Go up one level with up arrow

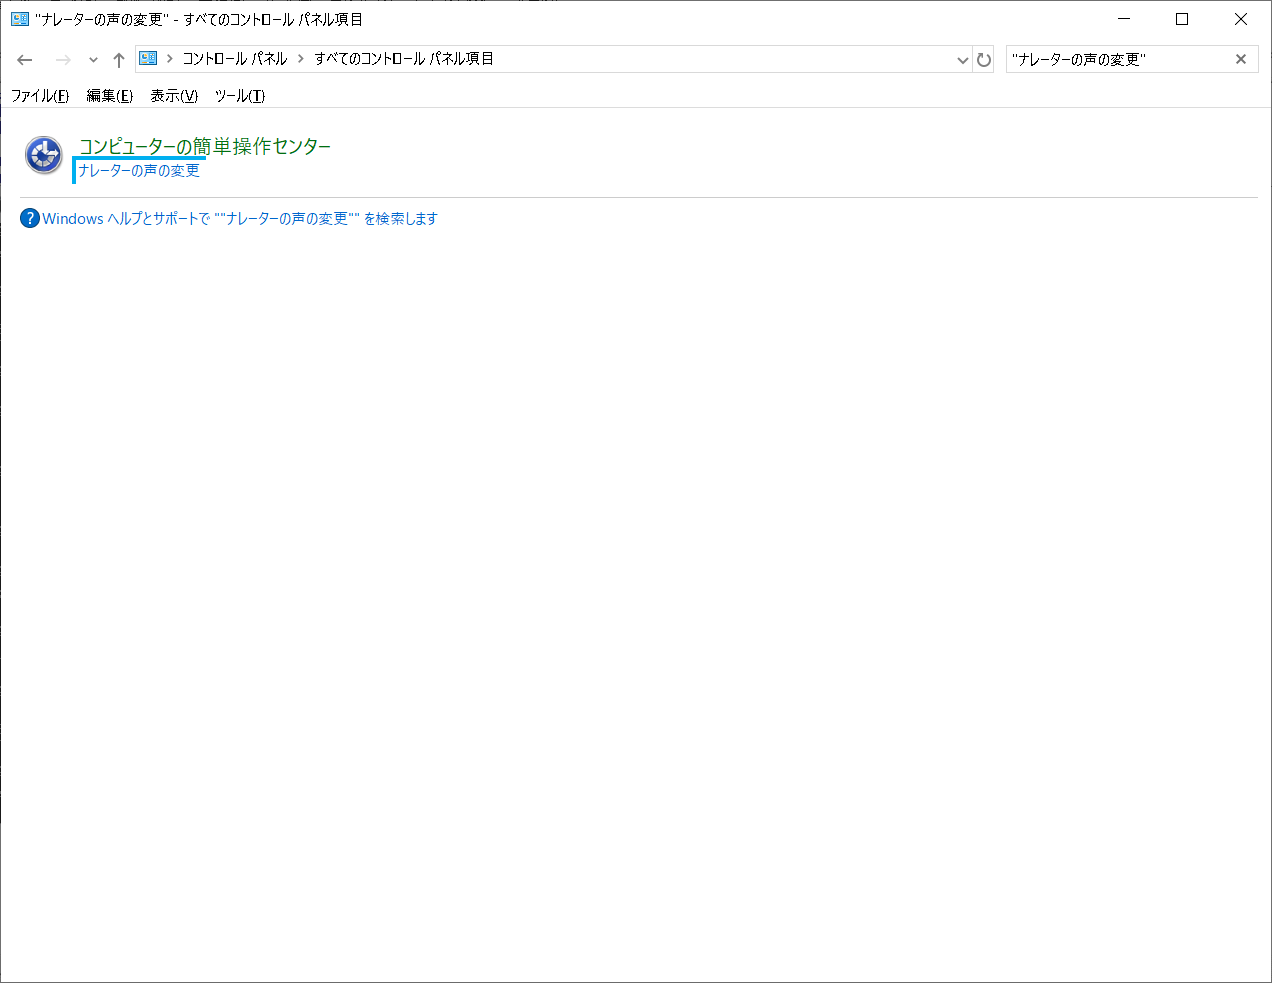pyautogui.click(x=119, y=60)
